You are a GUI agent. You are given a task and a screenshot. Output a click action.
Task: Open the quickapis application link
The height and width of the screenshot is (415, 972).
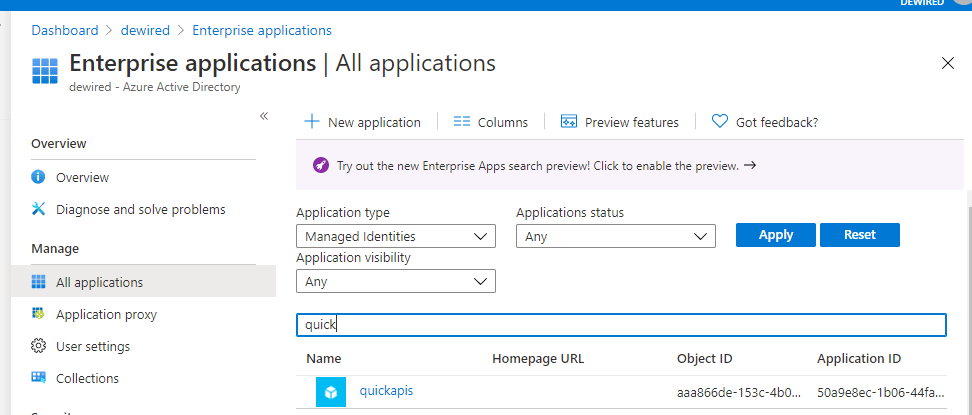click(386, 391)
